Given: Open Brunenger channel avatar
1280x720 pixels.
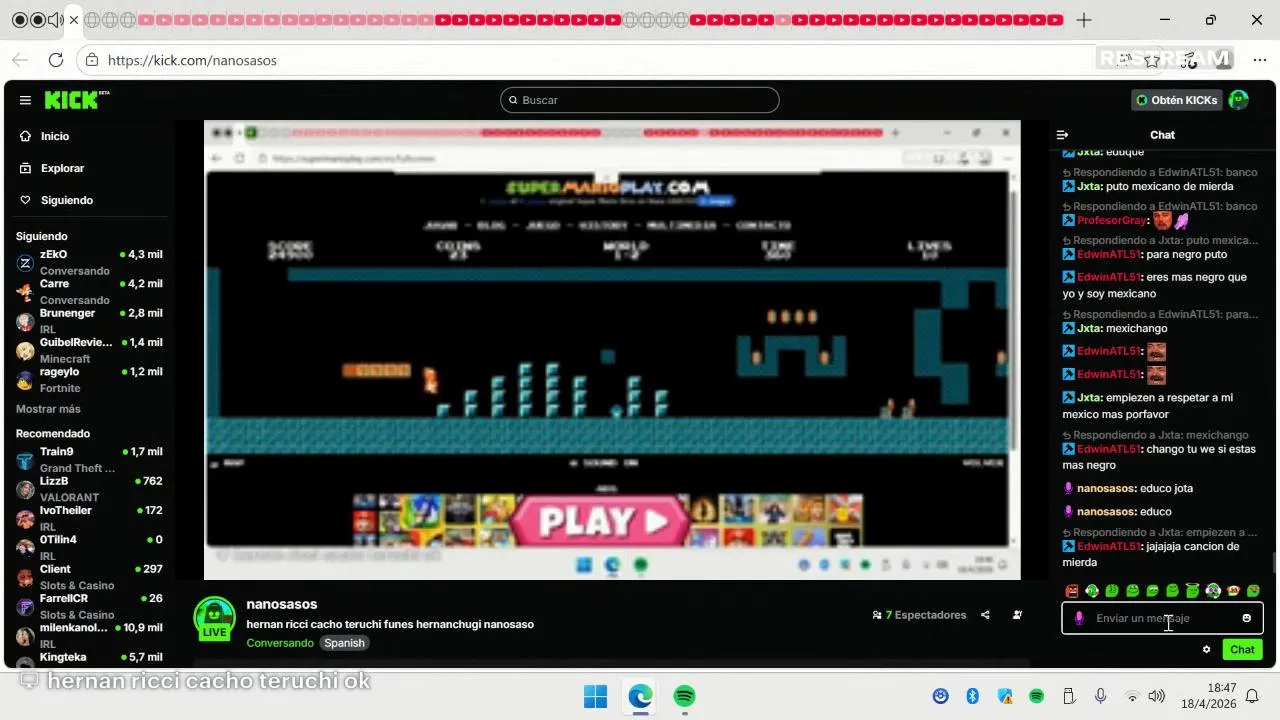Looking at the screenshot, I should click(x=25, y=321).
